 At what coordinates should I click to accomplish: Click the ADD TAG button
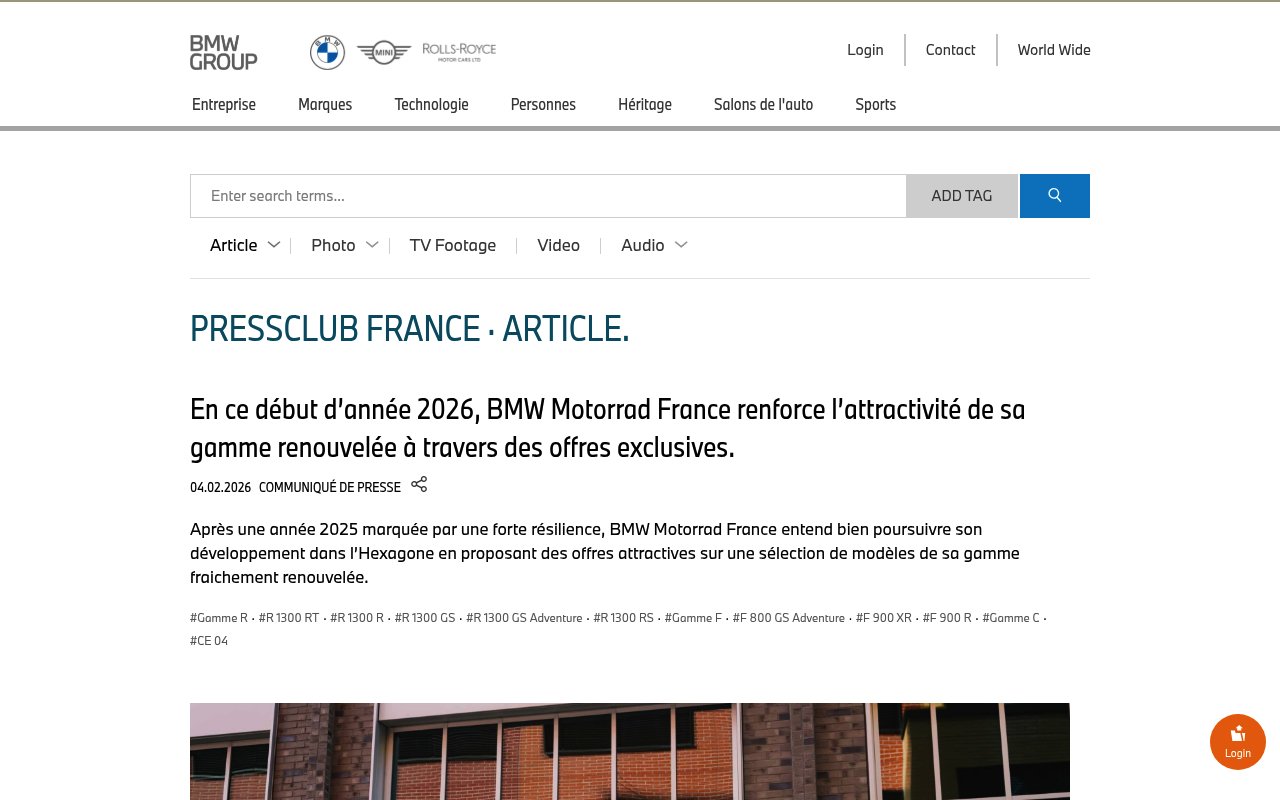[x=962, y=196]
